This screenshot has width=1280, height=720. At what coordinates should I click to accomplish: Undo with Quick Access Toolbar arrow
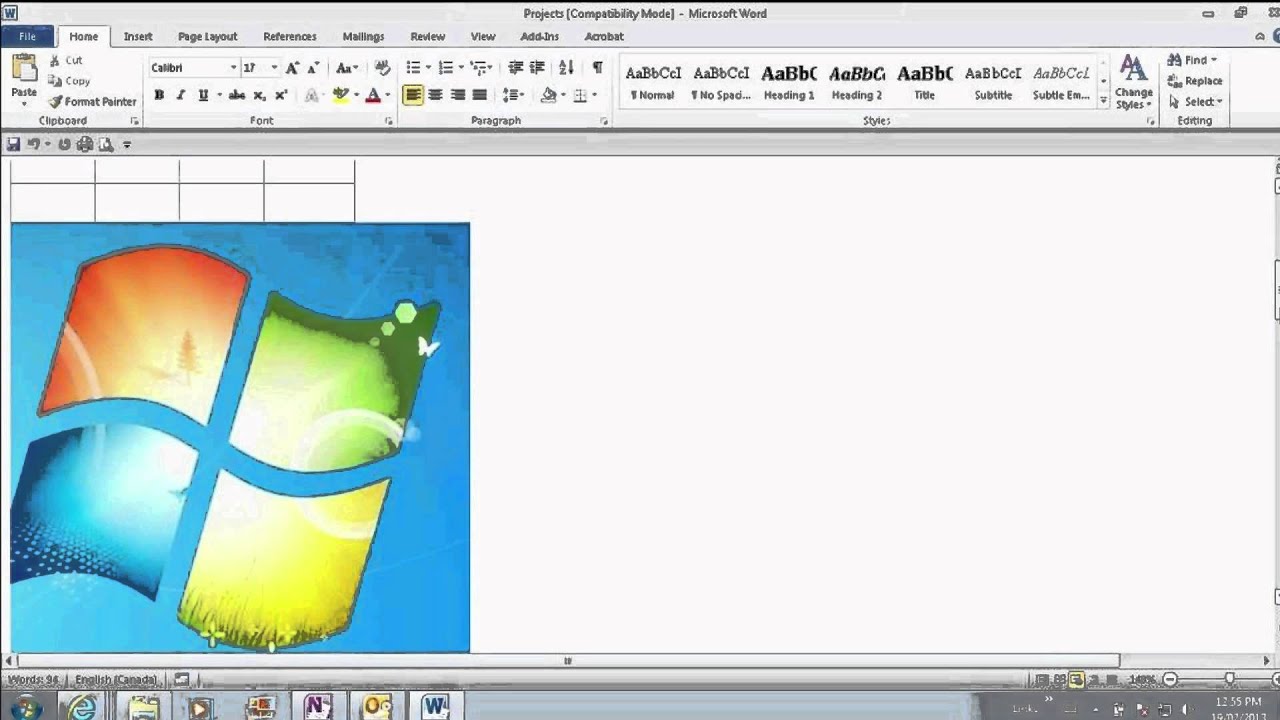pyautogui.click(x=34, y=144)
